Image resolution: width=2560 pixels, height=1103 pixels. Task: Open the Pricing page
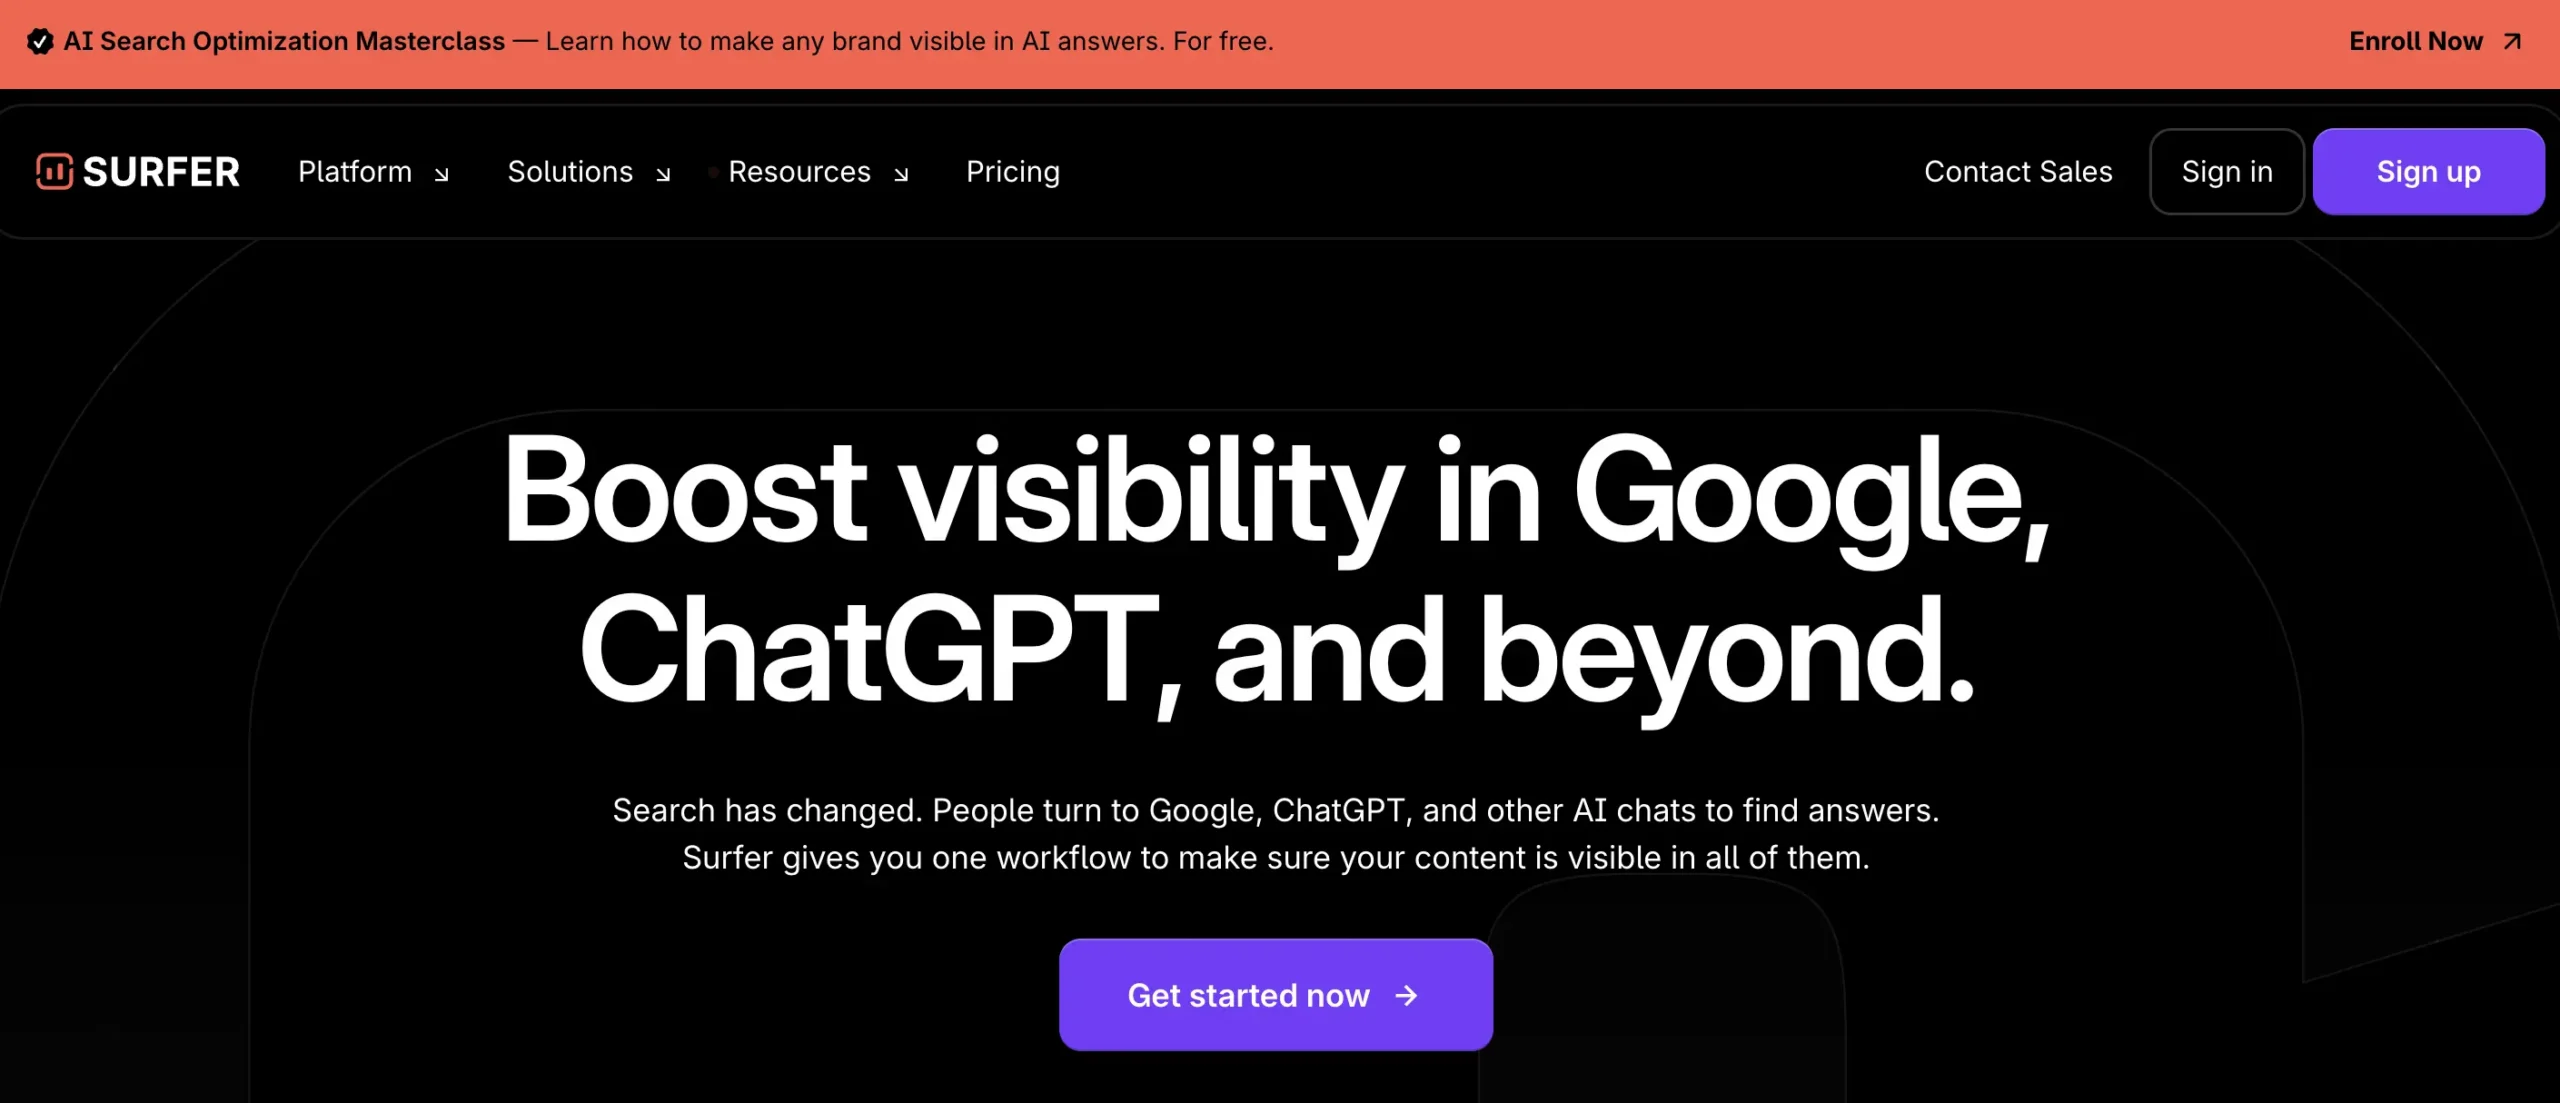point(1012,172)
